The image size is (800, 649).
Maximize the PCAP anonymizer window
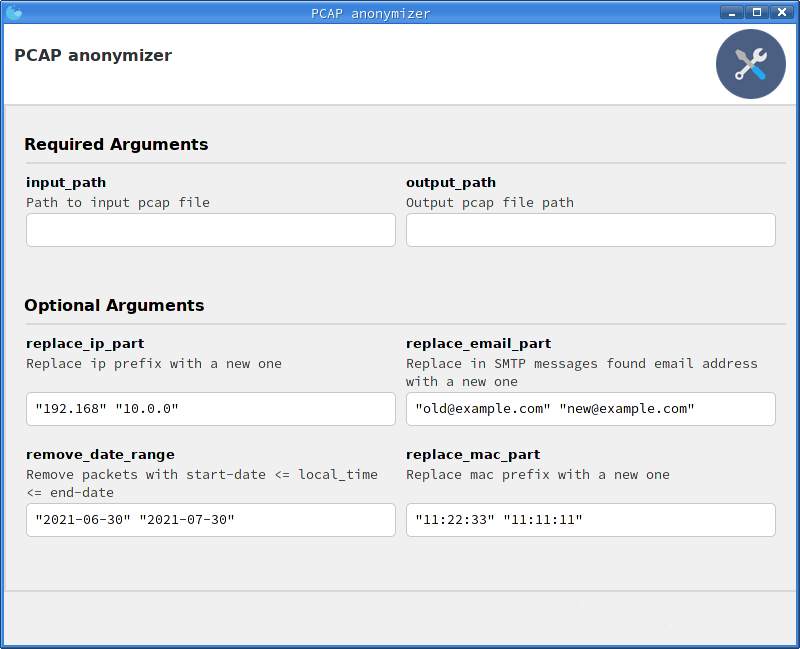pos(758,13)
